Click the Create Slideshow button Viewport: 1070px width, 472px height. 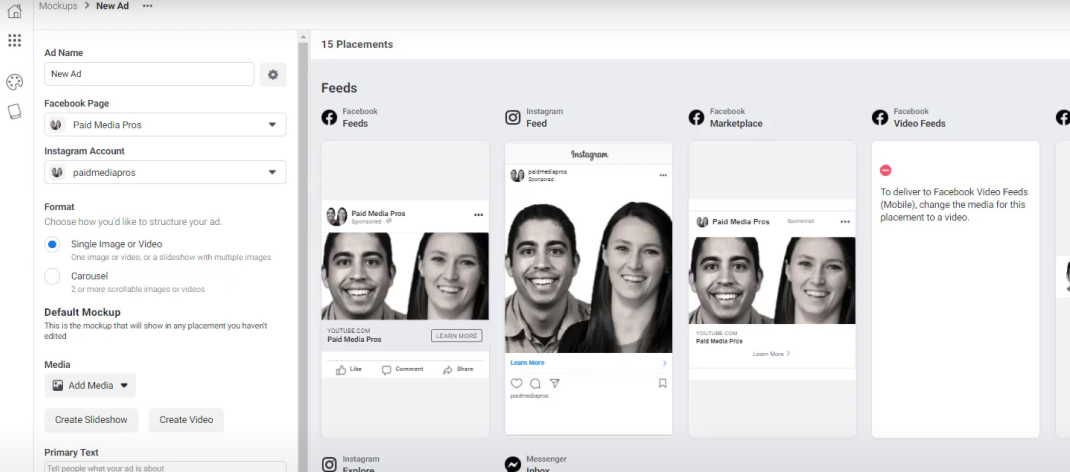click(x=91, y=420)
